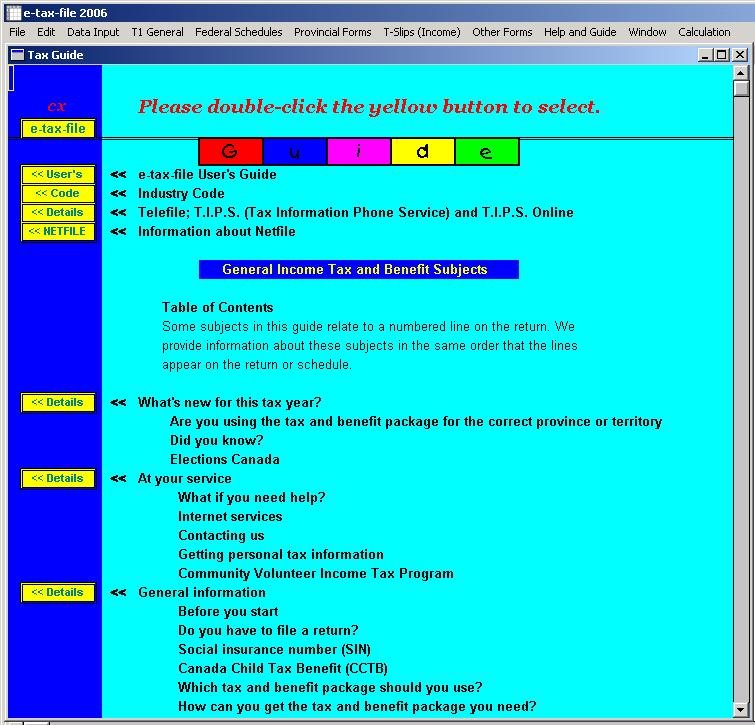
Task: Click Details button beside General information
Action: 58,593
